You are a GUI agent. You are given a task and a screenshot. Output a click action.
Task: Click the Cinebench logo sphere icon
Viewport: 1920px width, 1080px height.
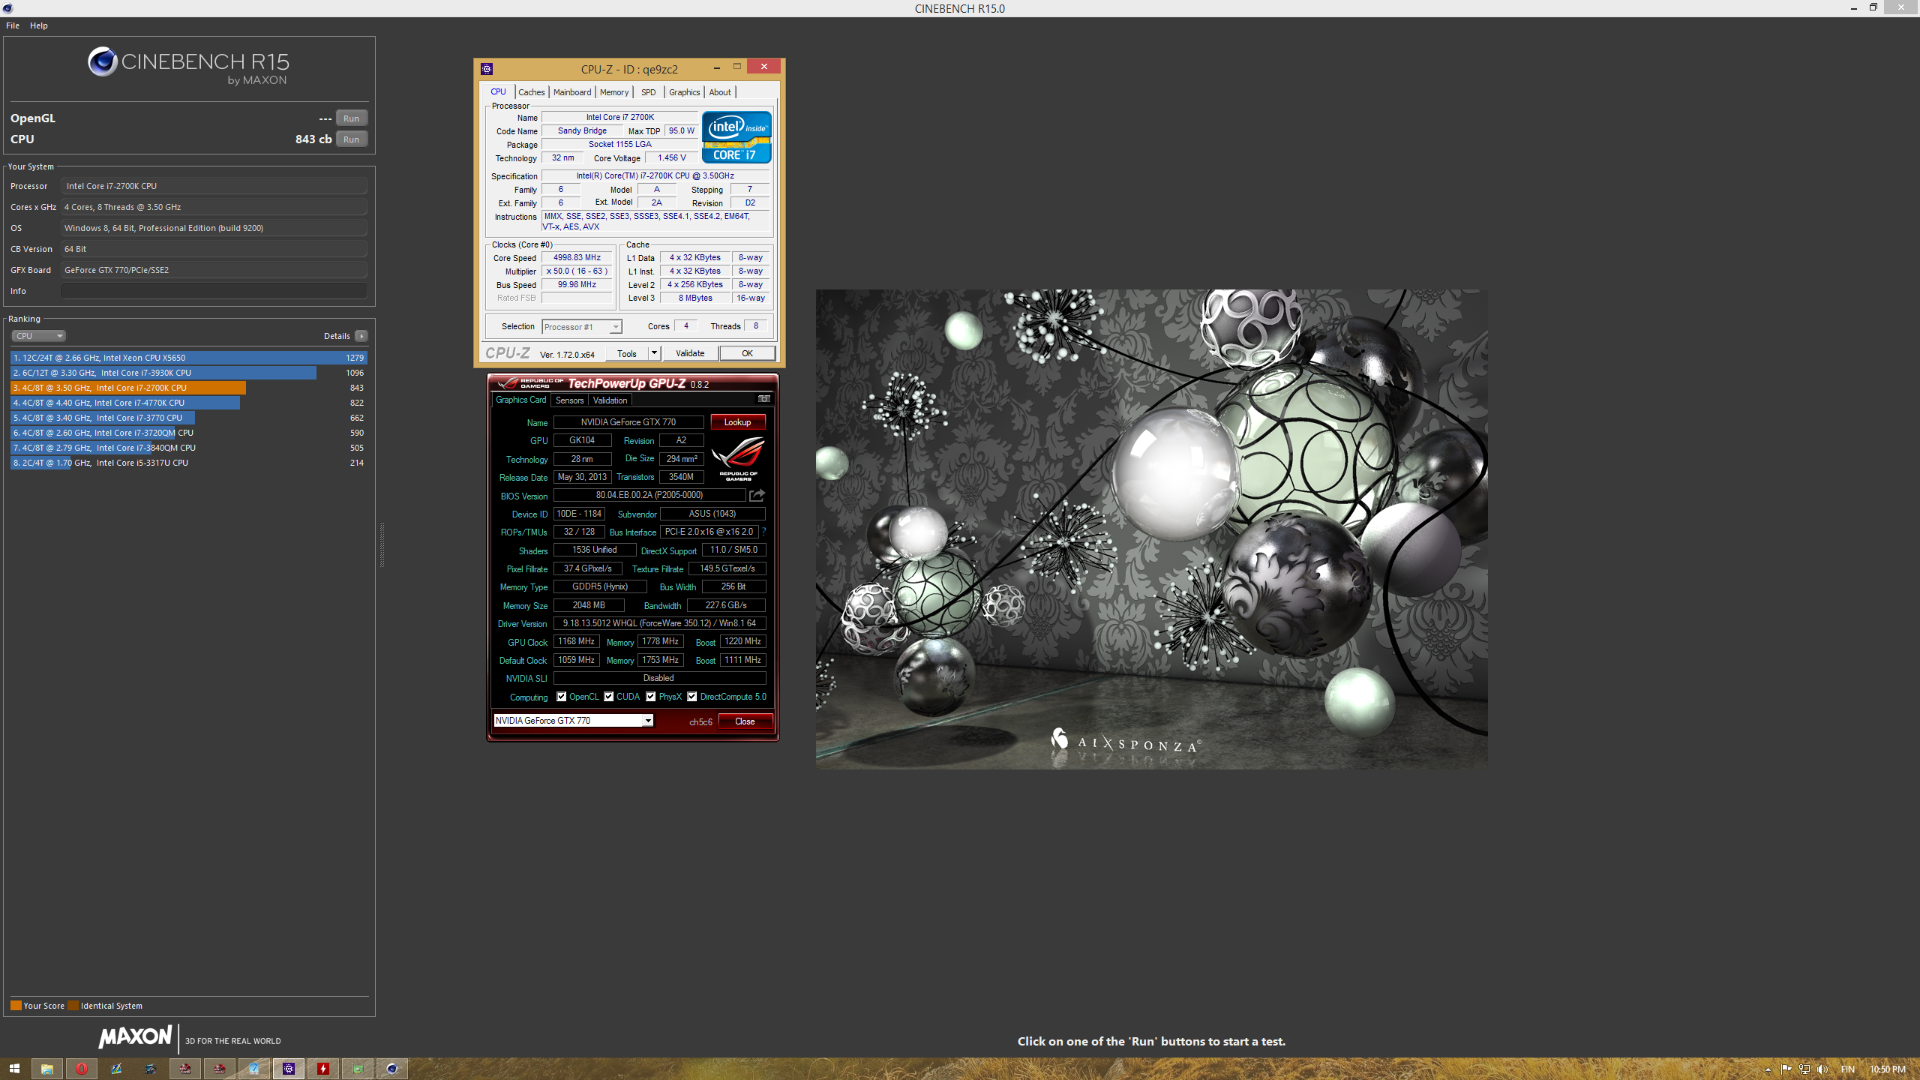(x=102, y=62)
